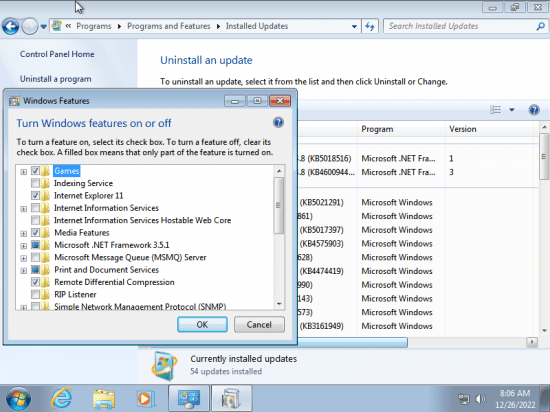Switch to Control Panel taskbar button
This screenshot has height=412, width=550.
(x=189, y=398)
